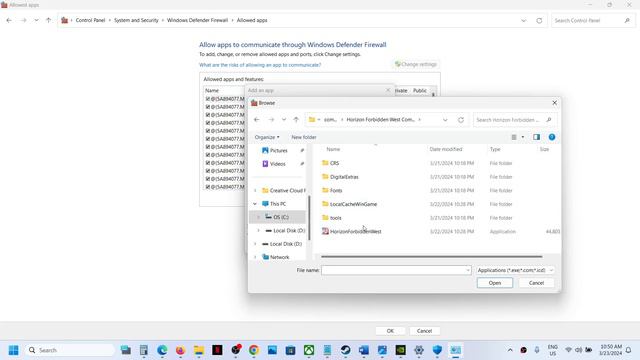The width and height of the screenshot is (640, 360).
Task: Refresh the Browse dialog folder listing
Action: pyautogui.click(x=461, y=120)
